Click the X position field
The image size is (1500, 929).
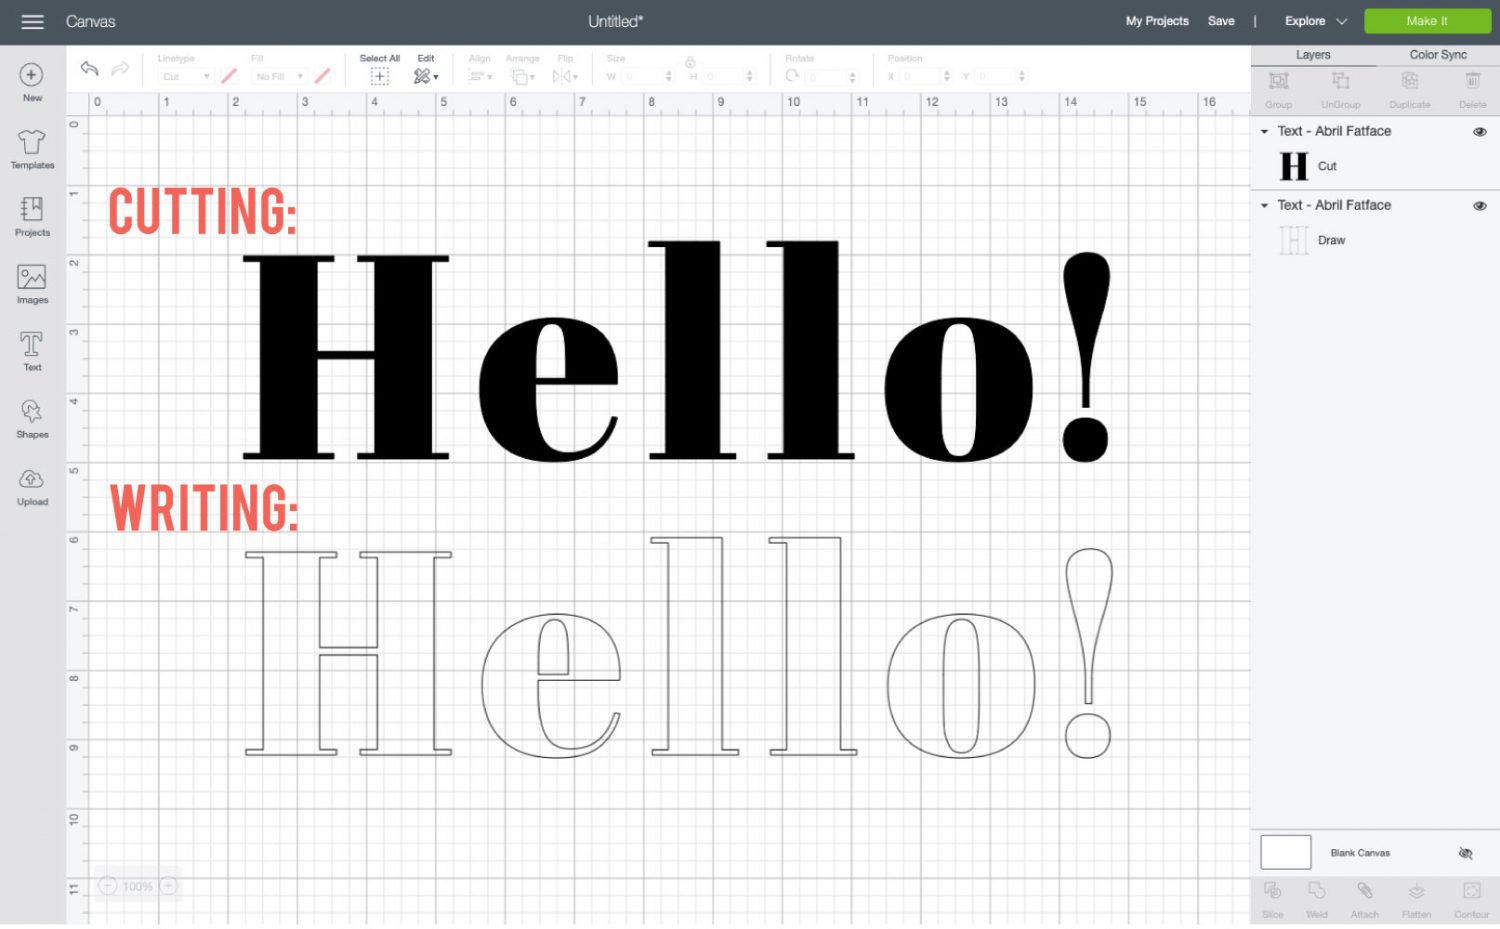pos(920,76)
